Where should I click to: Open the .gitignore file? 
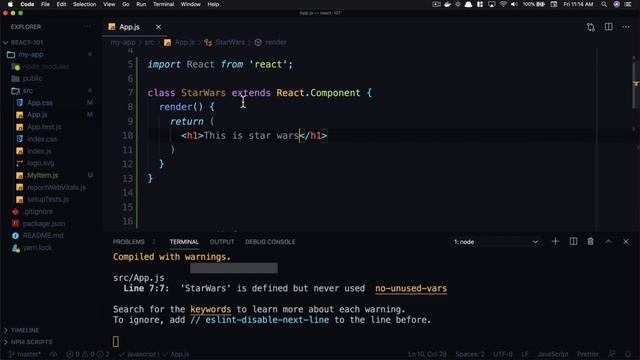coord(38,211)
